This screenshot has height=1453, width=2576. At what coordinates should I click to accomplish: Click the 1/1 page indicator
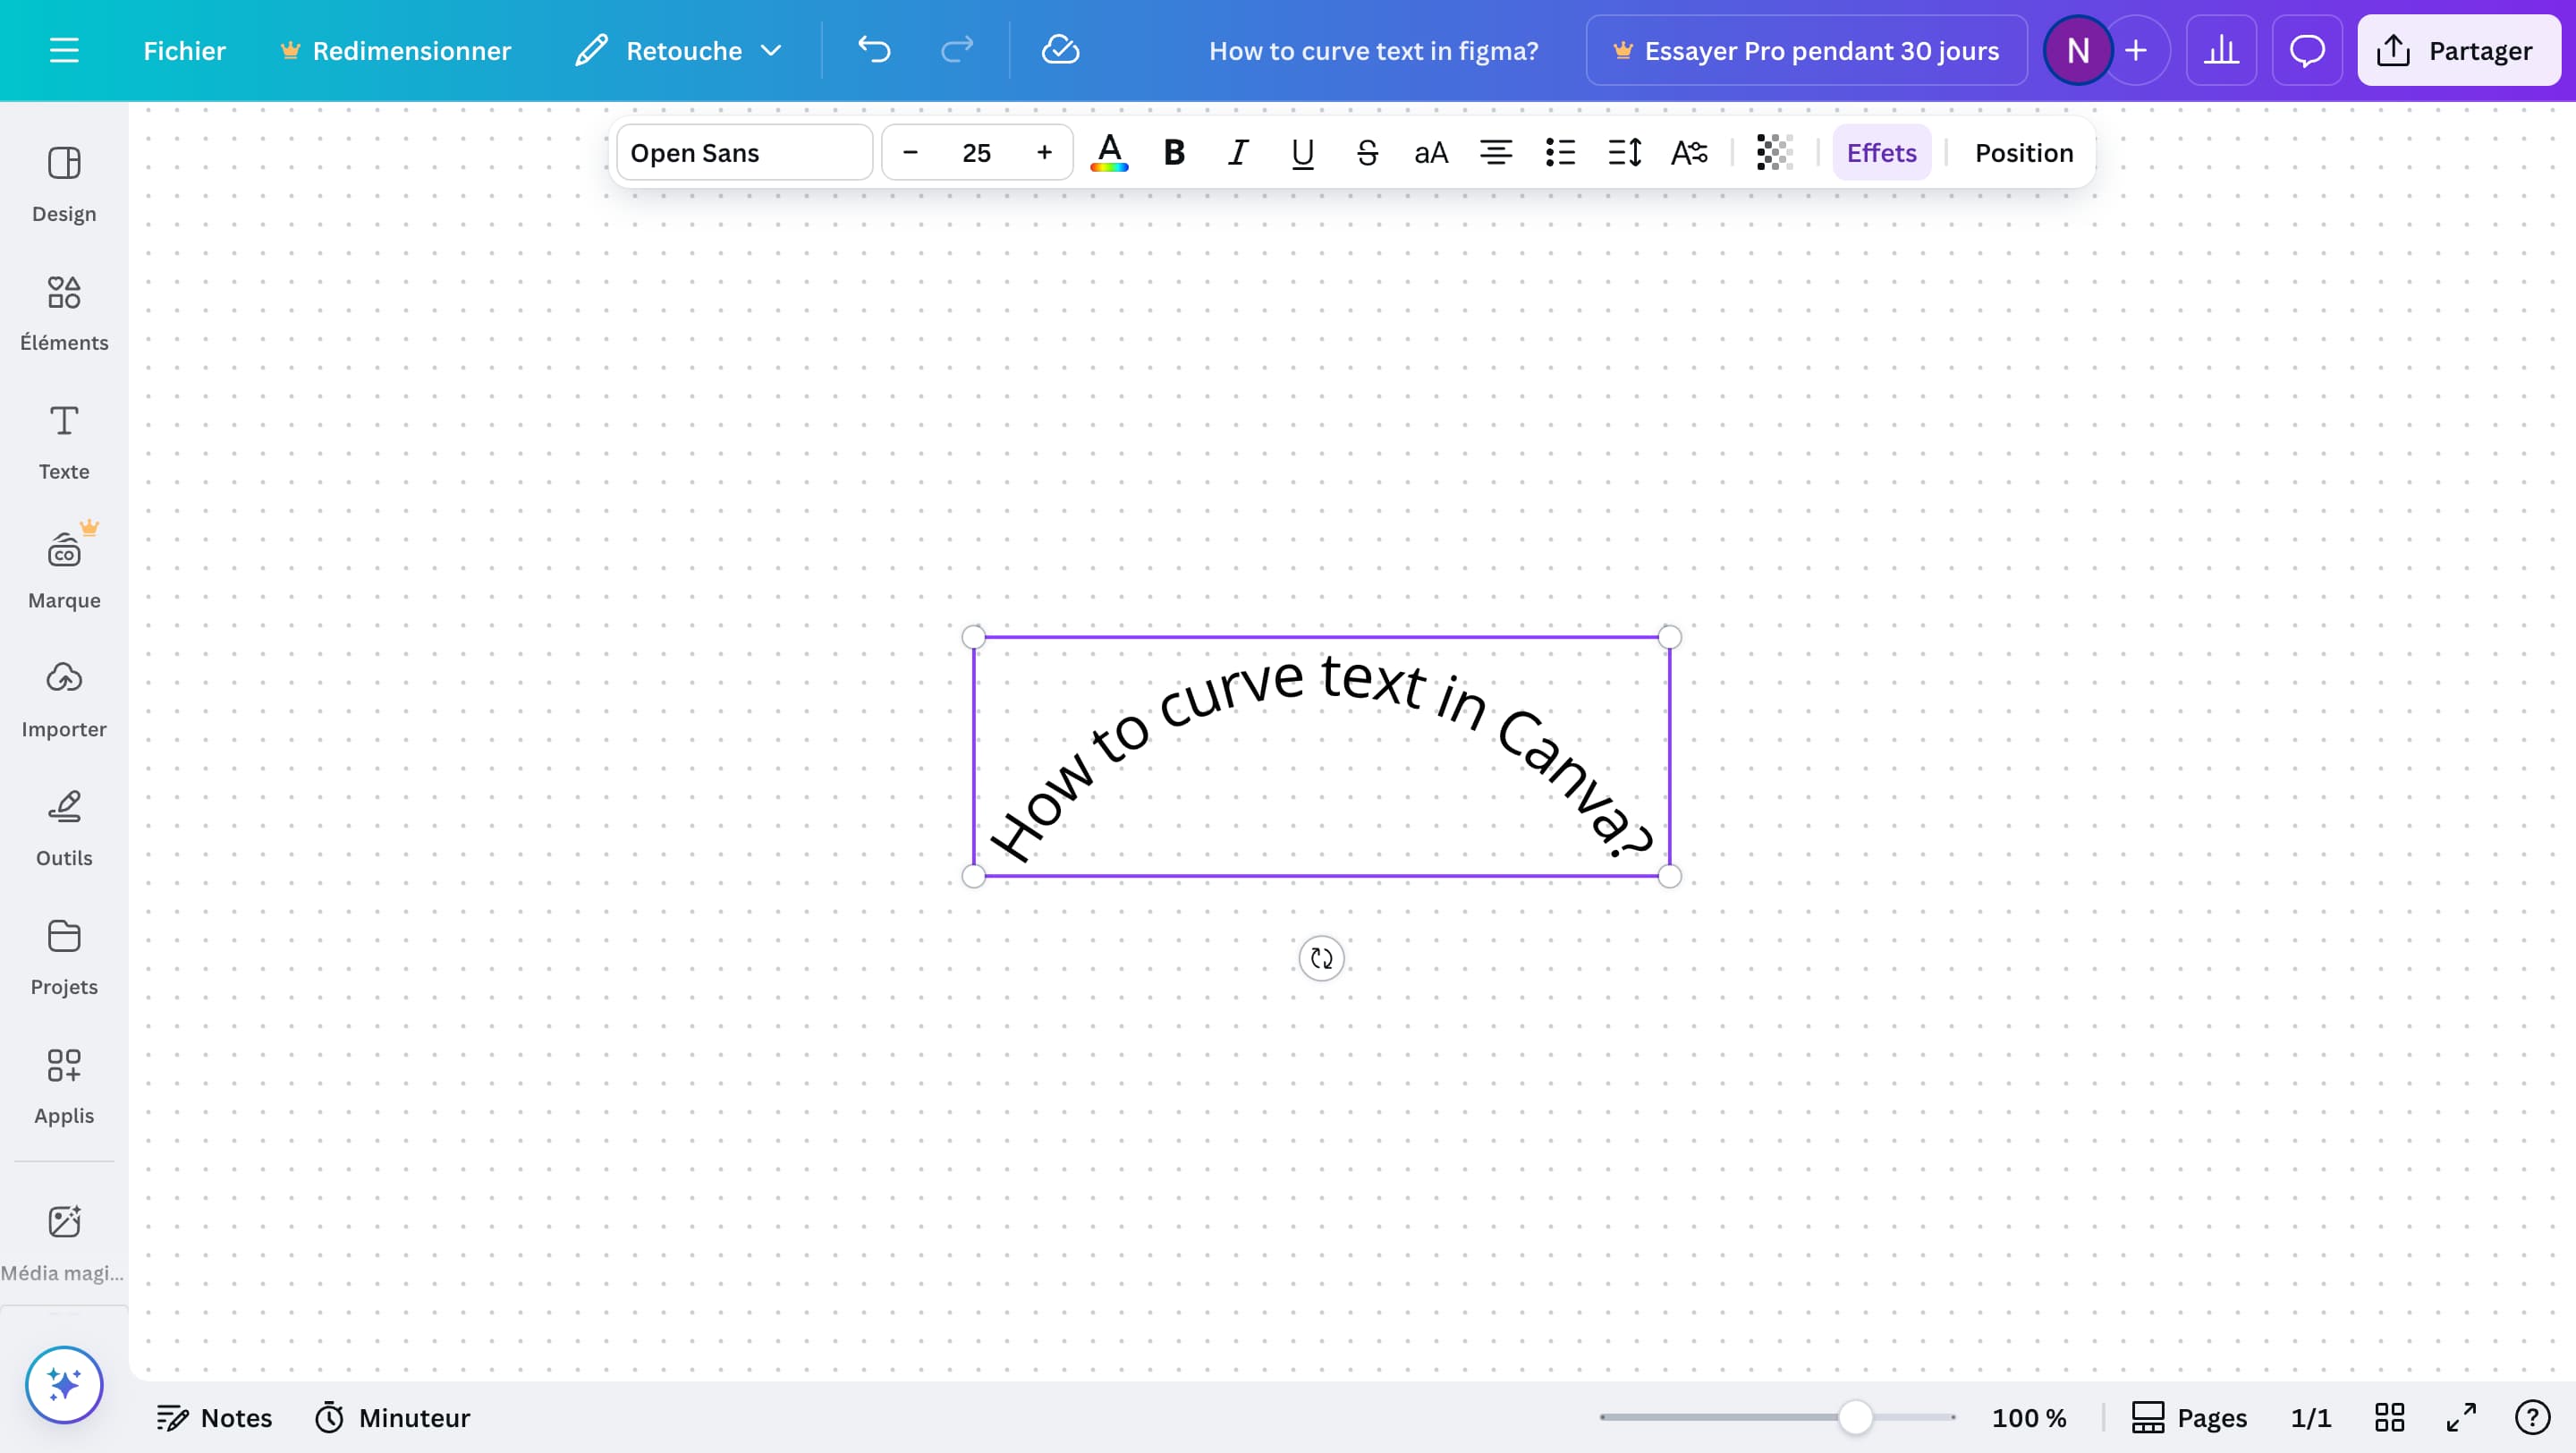tap(2311, 1418)
